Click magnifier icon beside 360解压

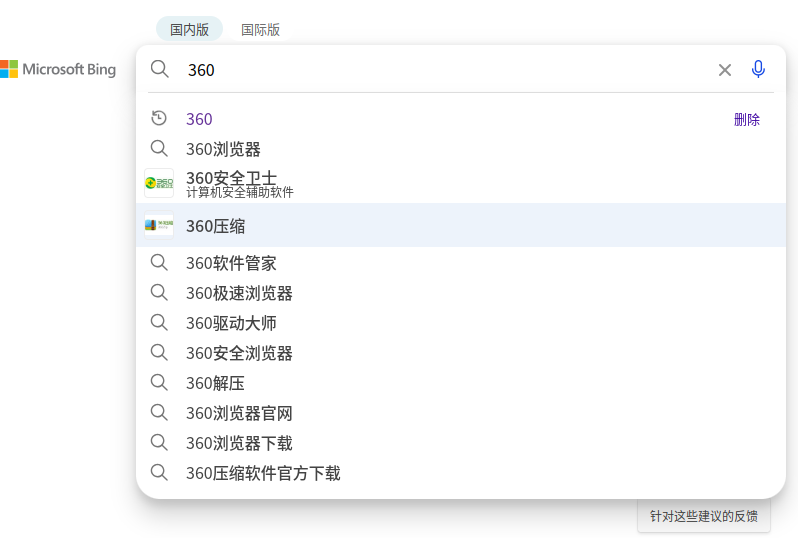[159, 383]
